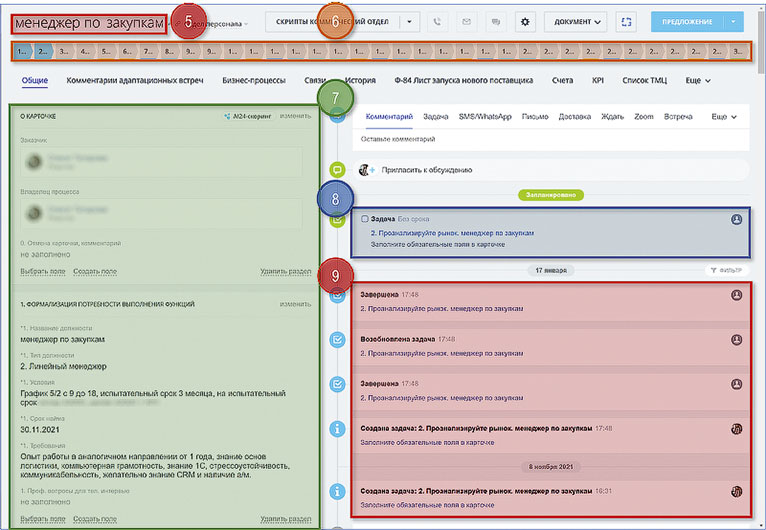
Task: Open the ДОКУМЕНТ dropdown
Action: pyautogui.click(x=575, y=22)
